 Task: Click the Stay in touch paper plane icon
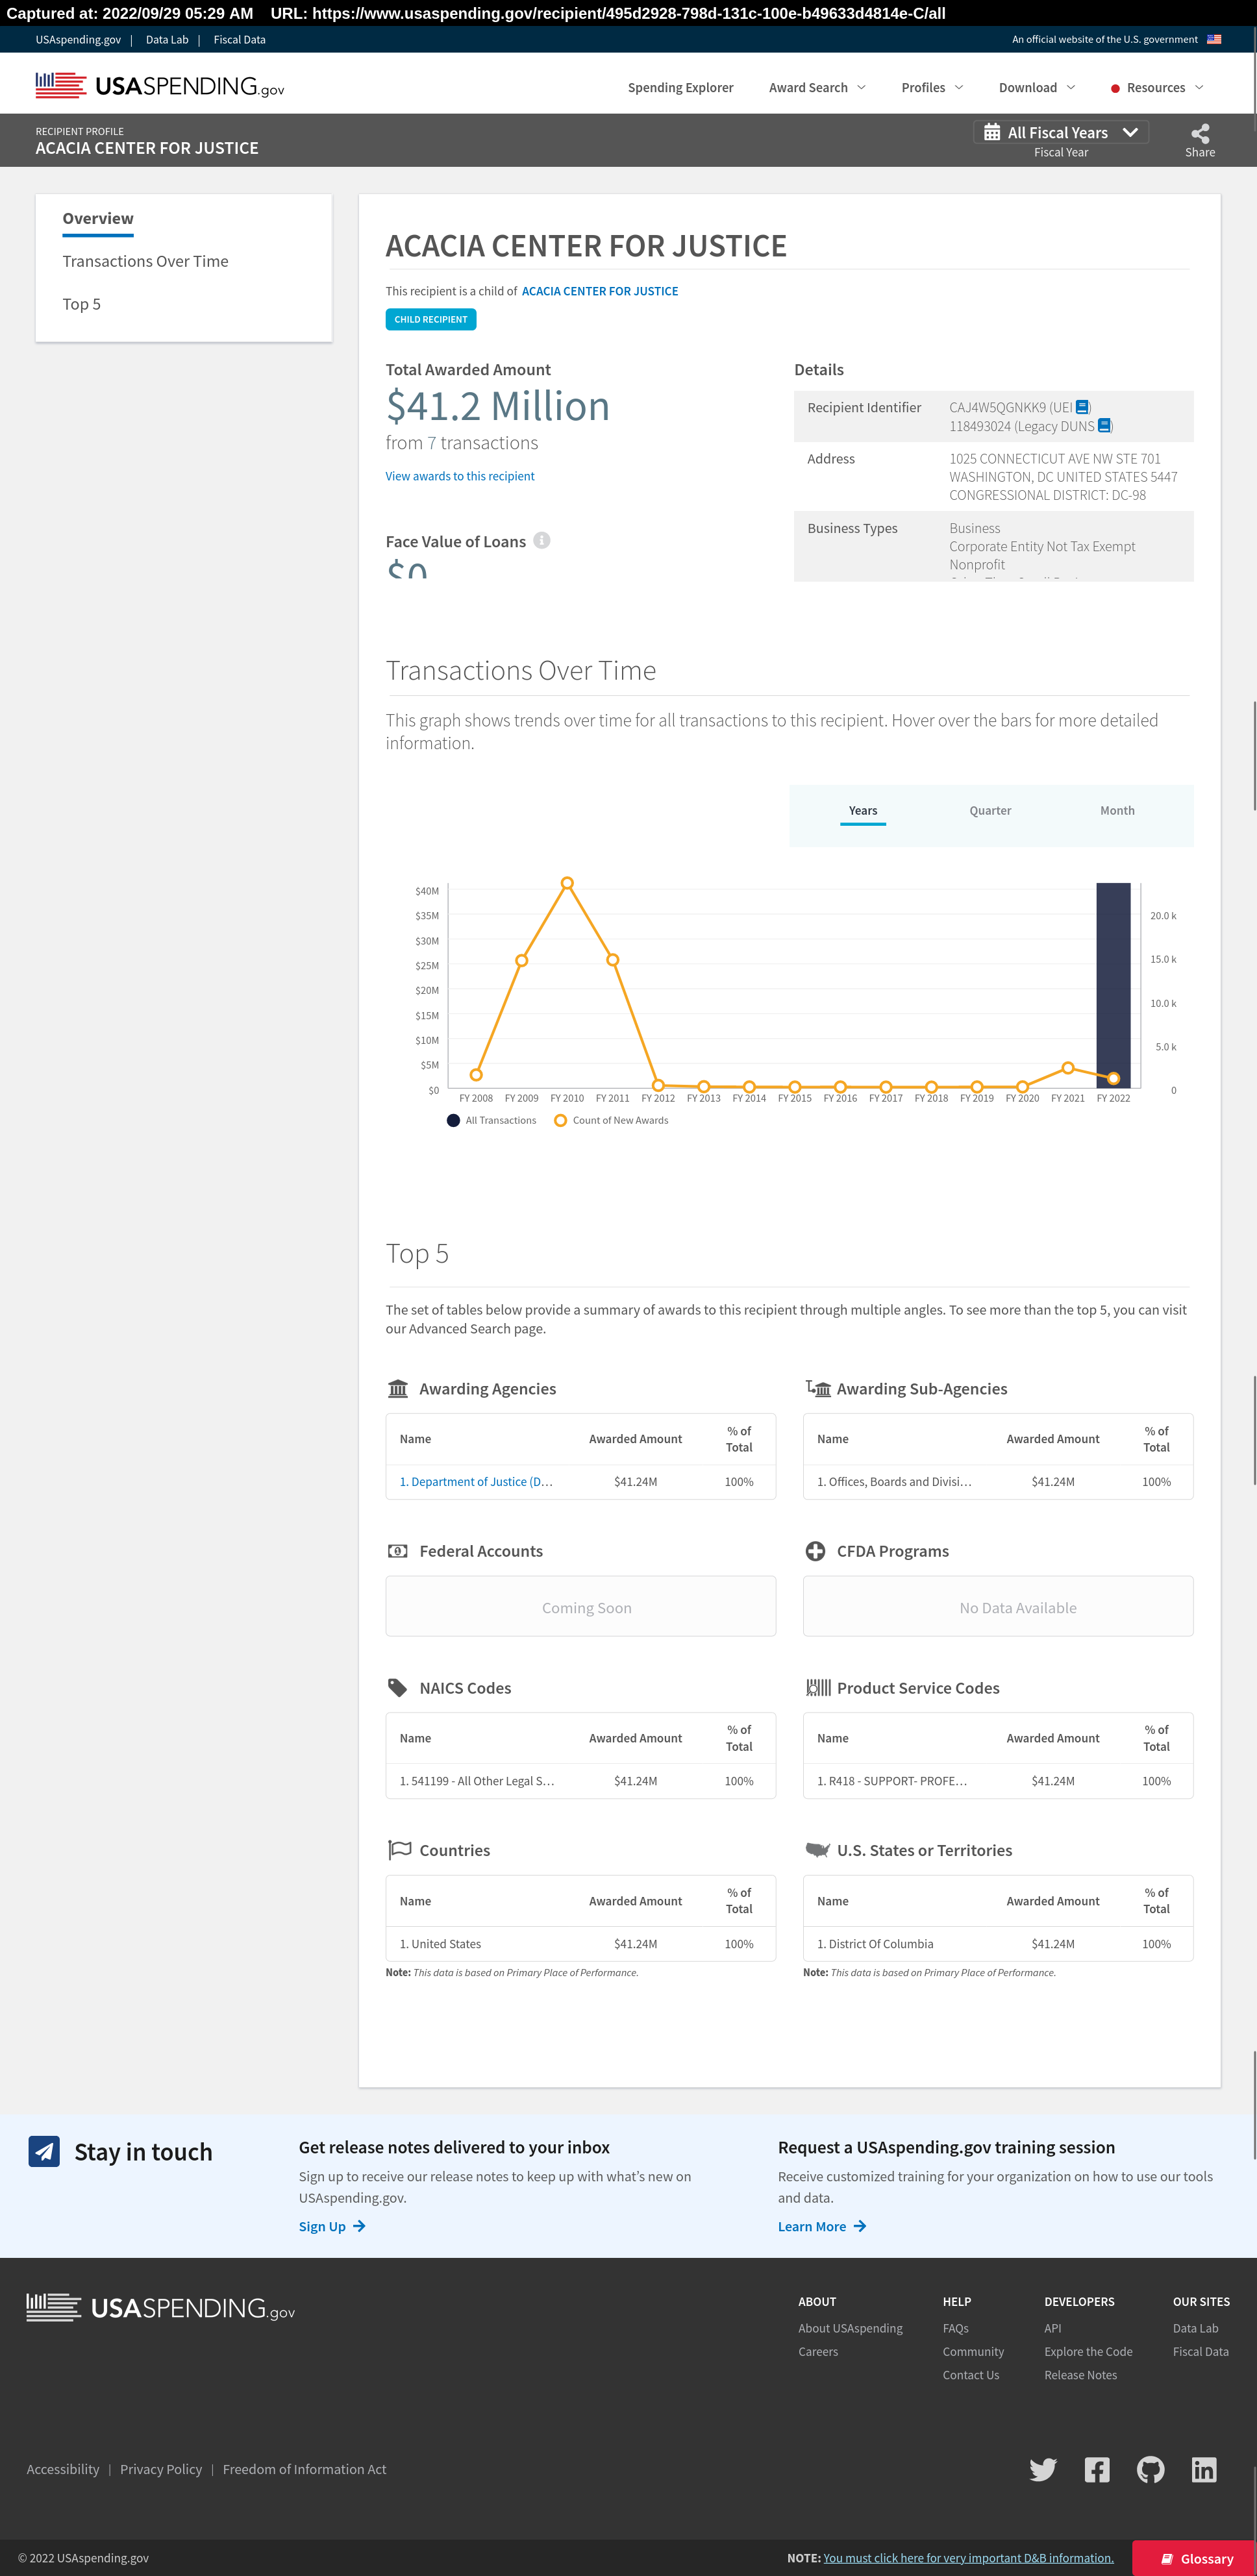(x=44, y=2151)
